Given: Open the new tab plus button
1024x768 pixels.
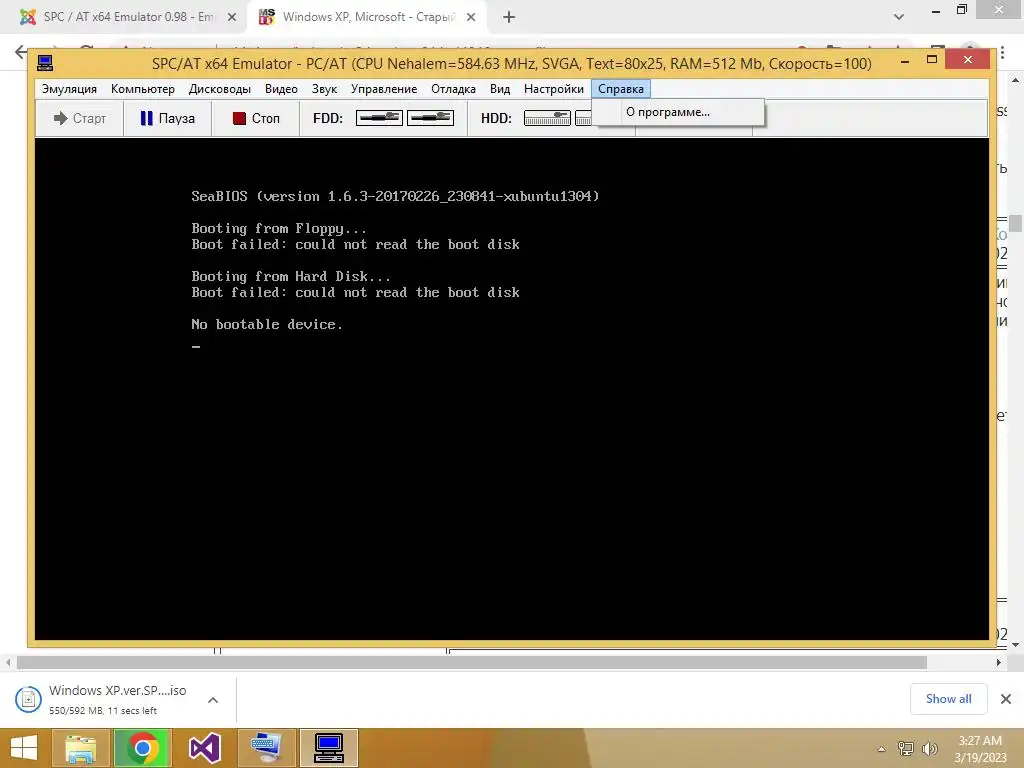Looking at the screenshot, I should tap(509, 18).
